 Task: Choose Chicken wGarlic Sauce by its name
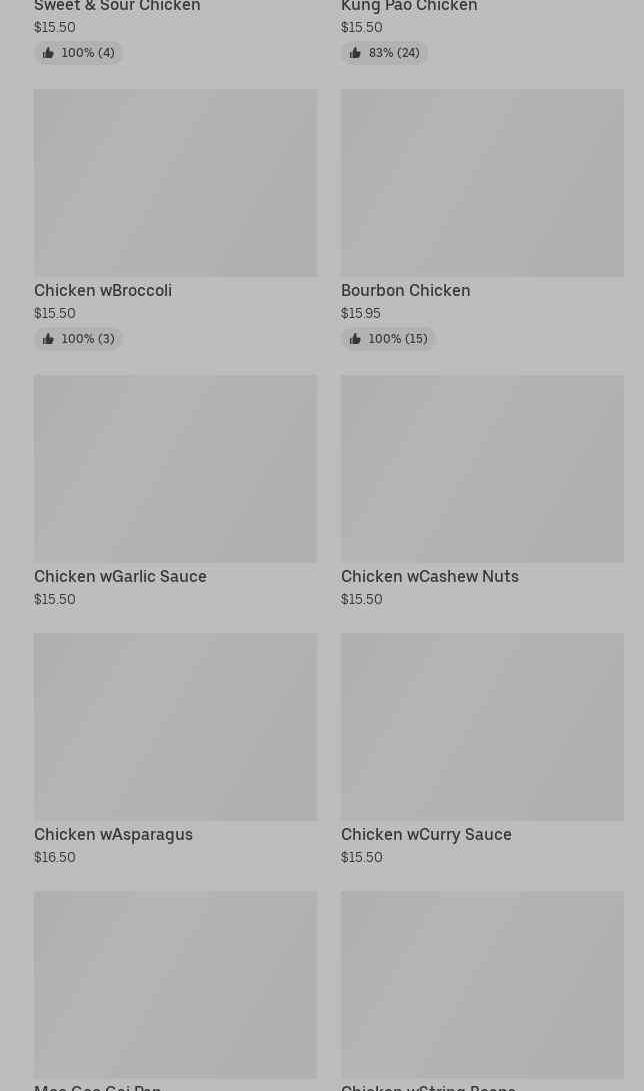tap(120, 577)
